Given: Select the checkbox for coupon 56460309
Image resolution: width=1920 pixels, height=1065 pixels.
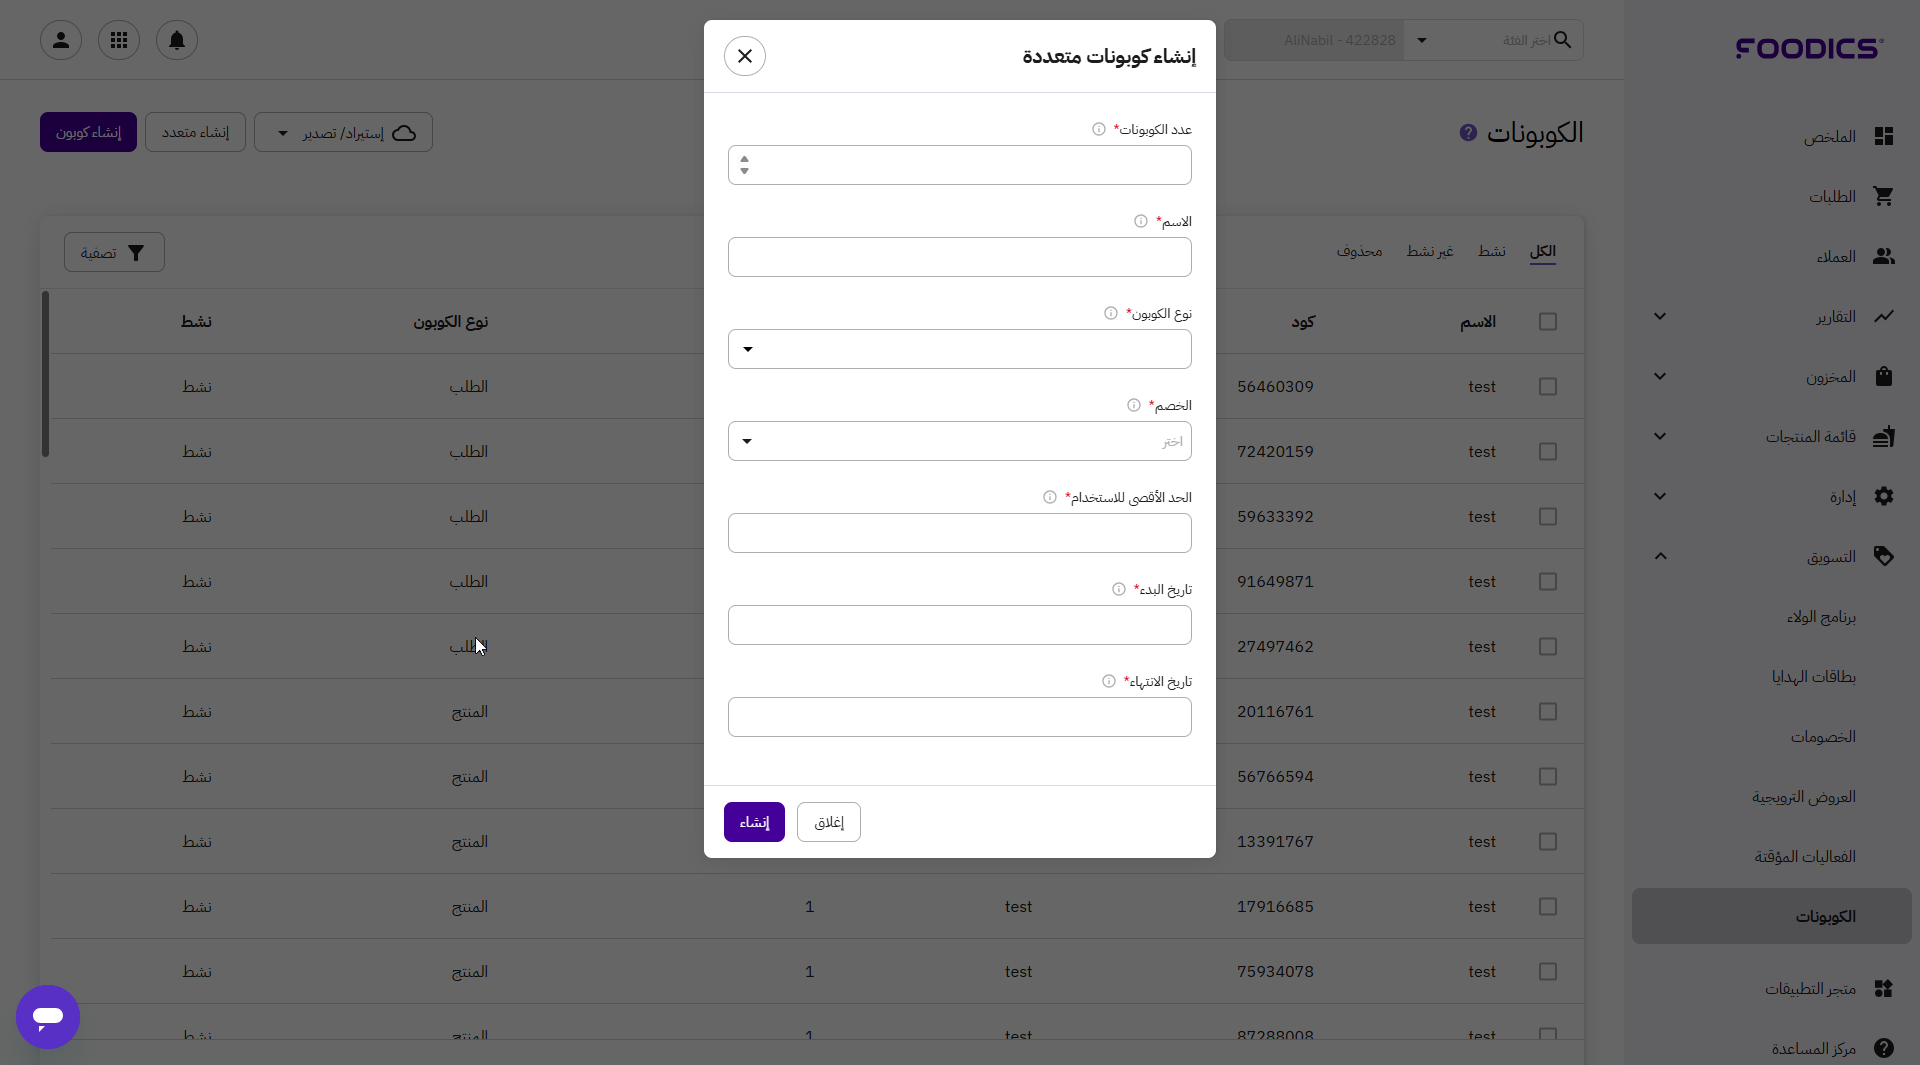Looking at the screenshot, I should 1548,386.
